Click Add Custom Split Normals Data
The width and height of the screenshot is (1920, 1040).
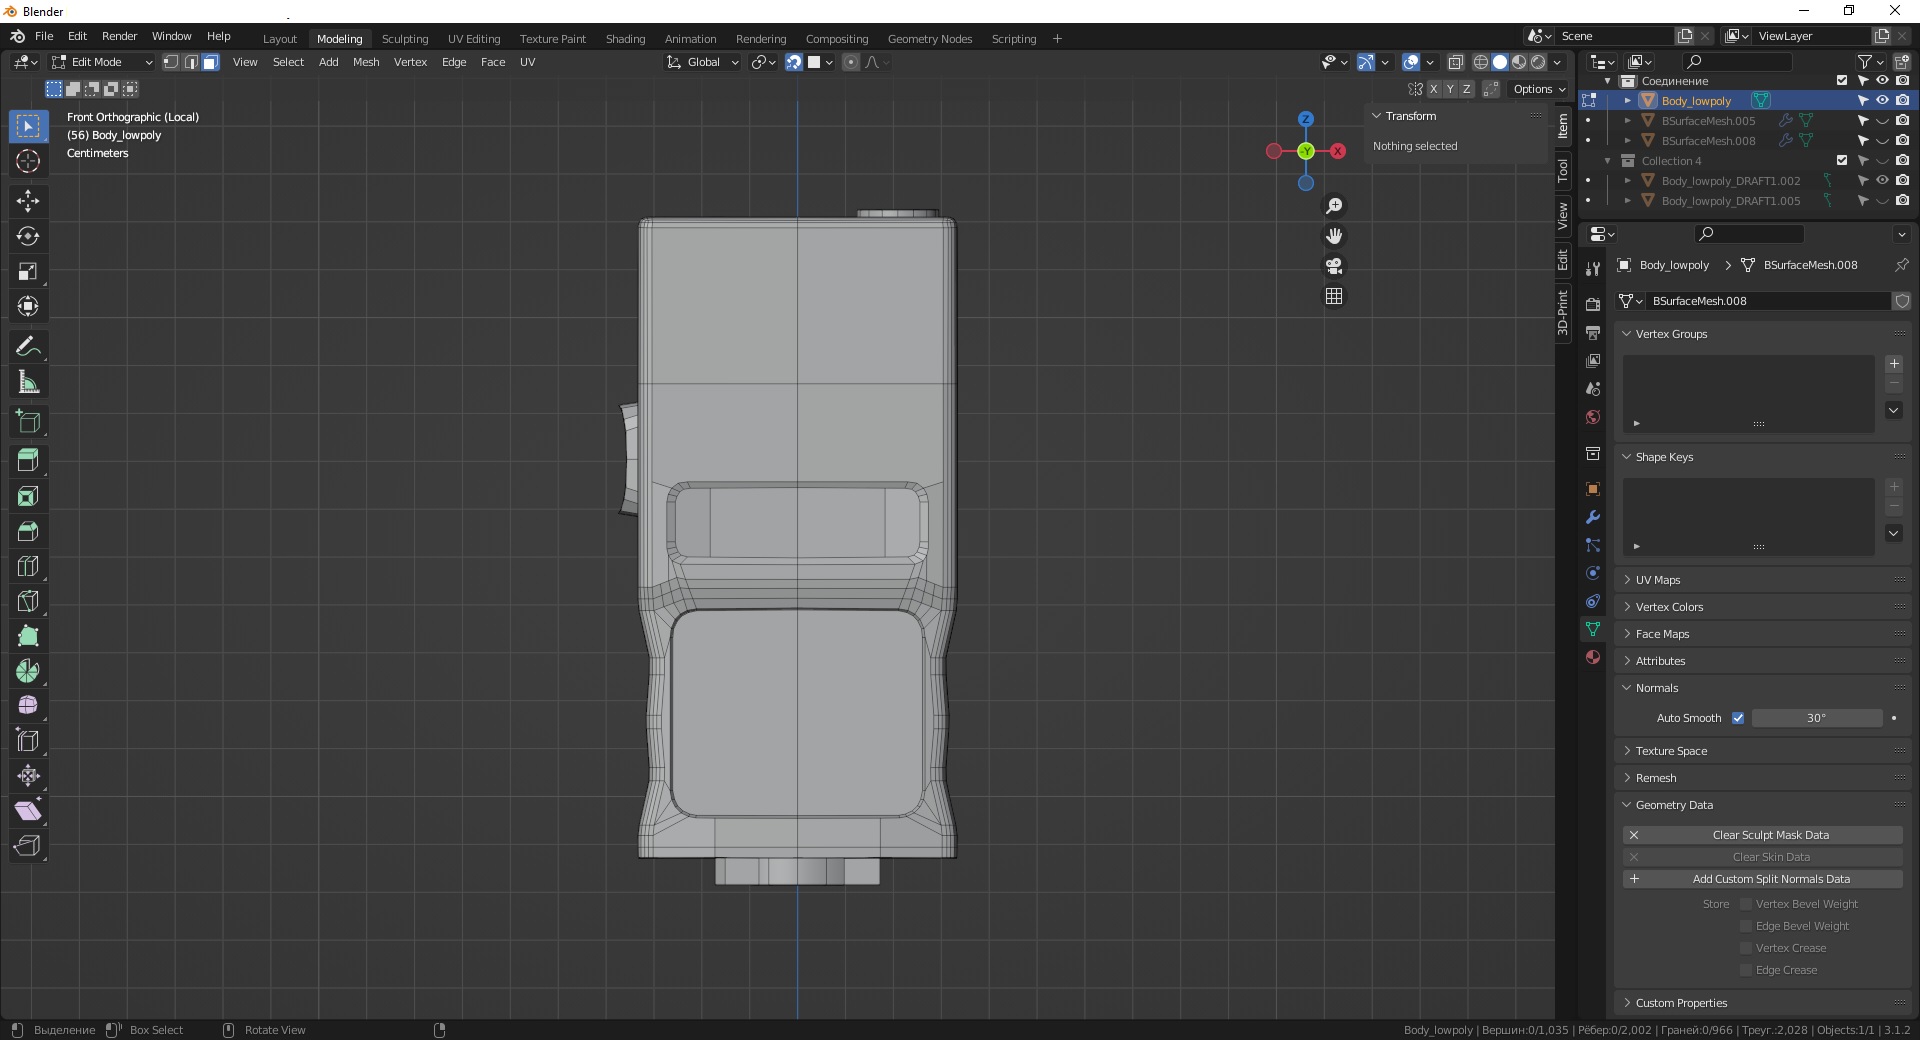pos(1770,879)
